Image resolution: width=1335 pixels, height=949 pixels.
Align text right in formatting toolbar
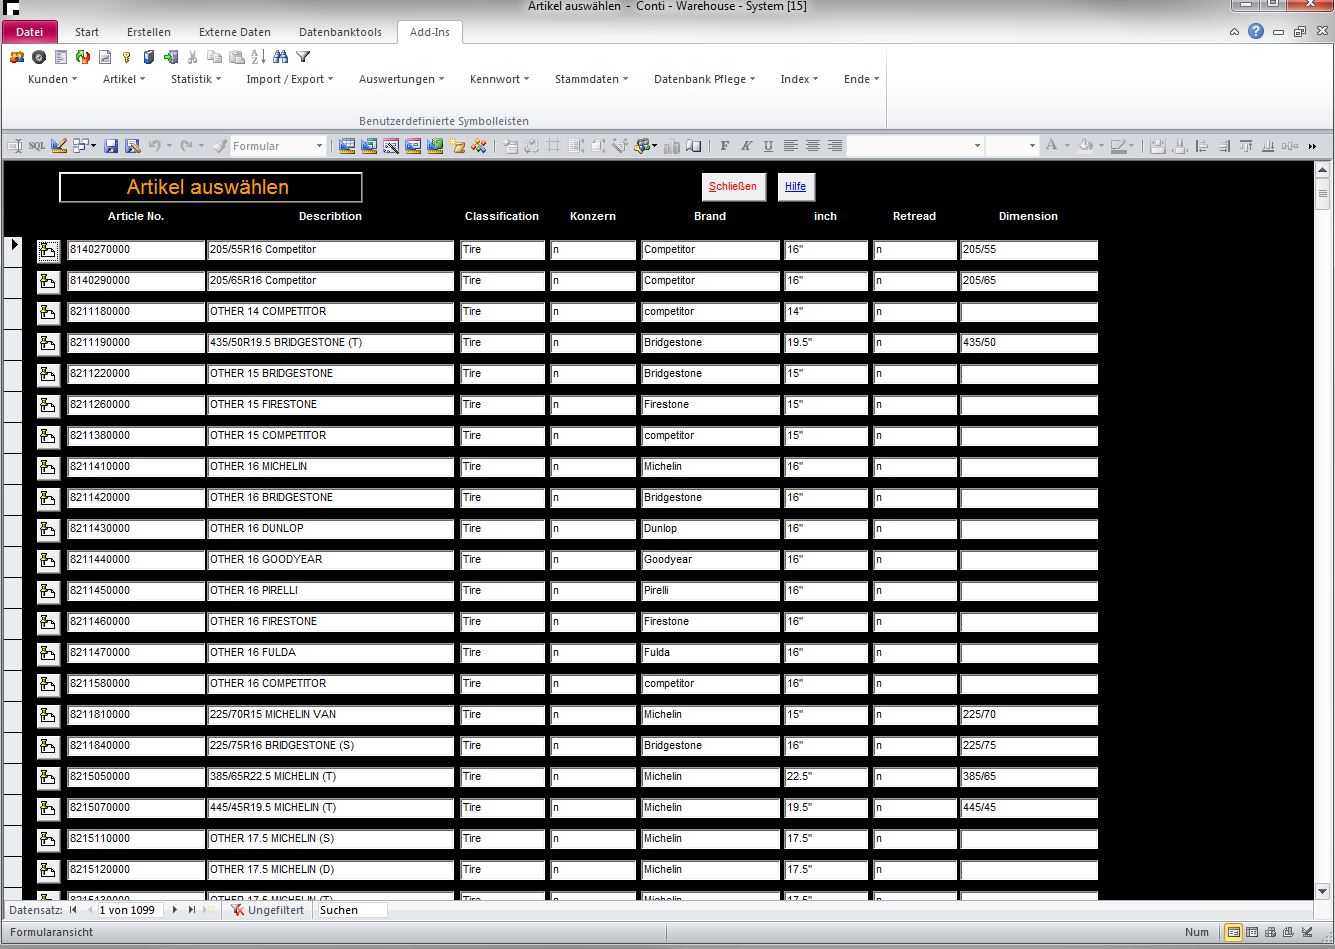coord(834,146)
